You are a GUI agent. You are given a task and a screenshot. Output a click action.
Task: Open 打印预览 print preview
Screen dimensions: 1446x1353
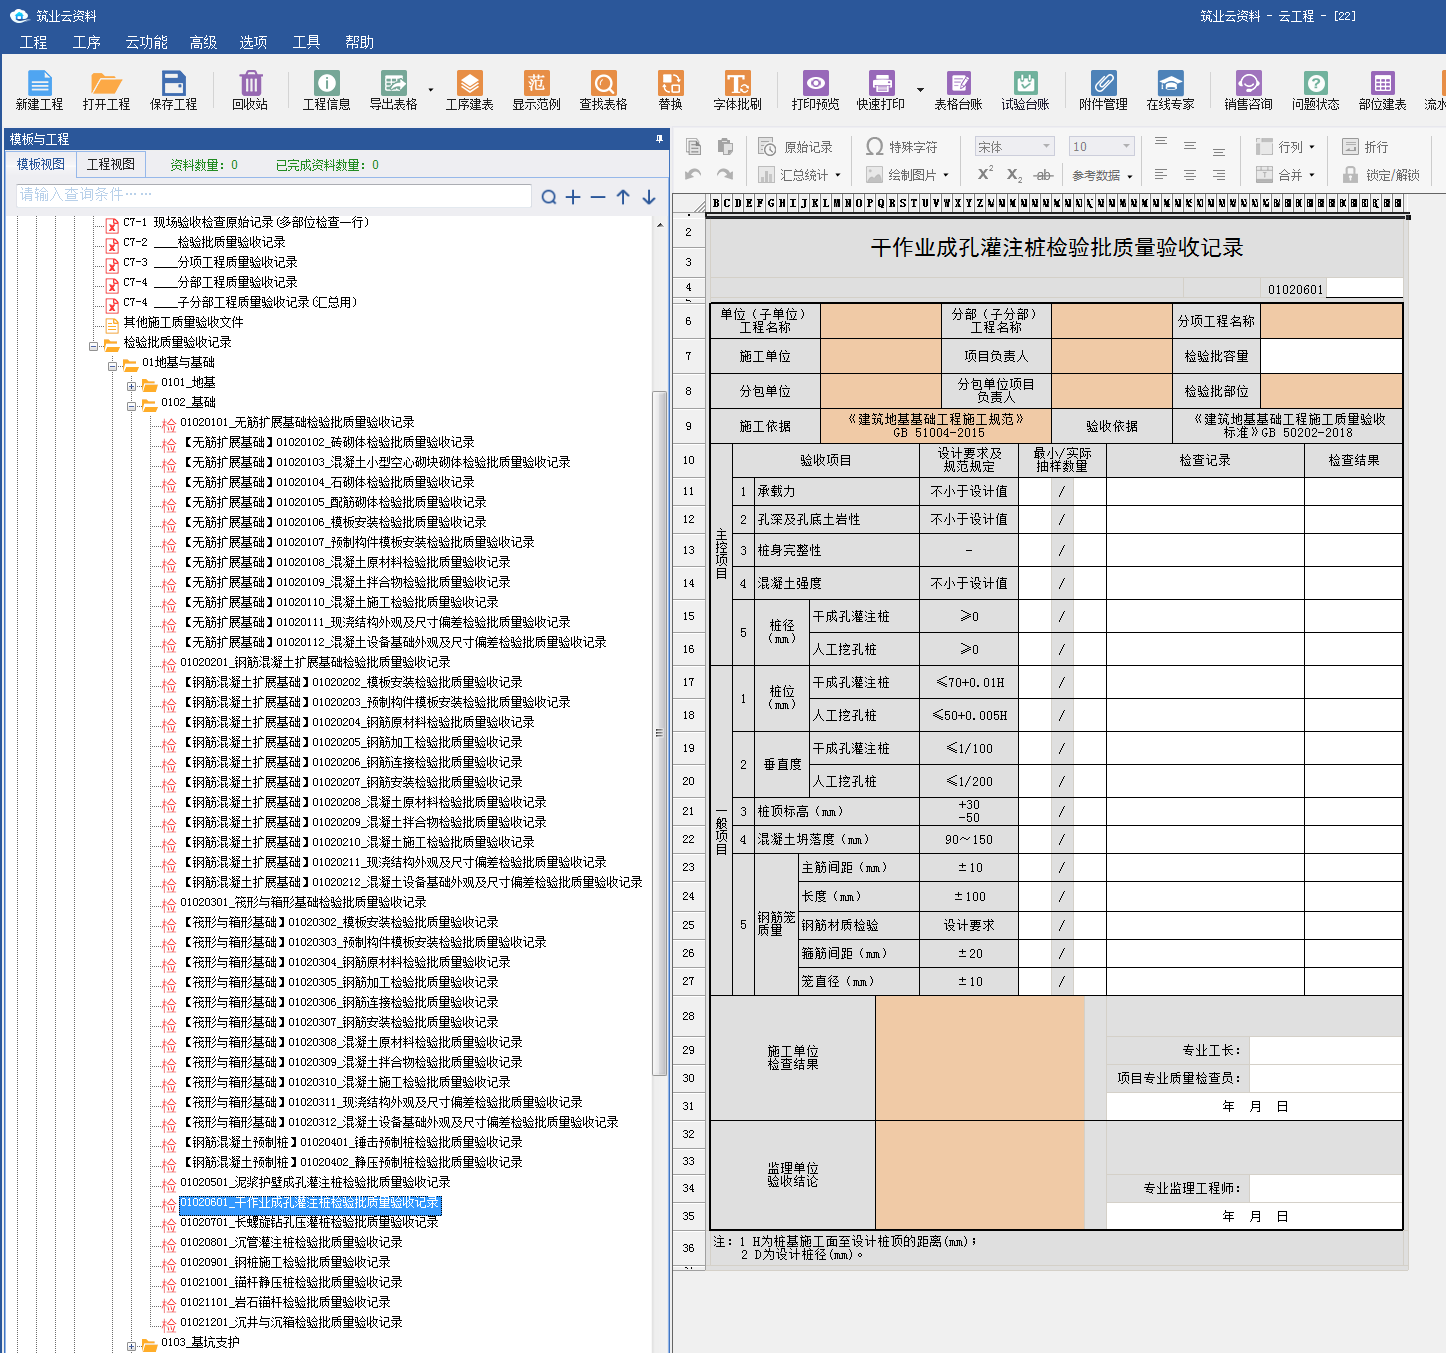[816, 90]
